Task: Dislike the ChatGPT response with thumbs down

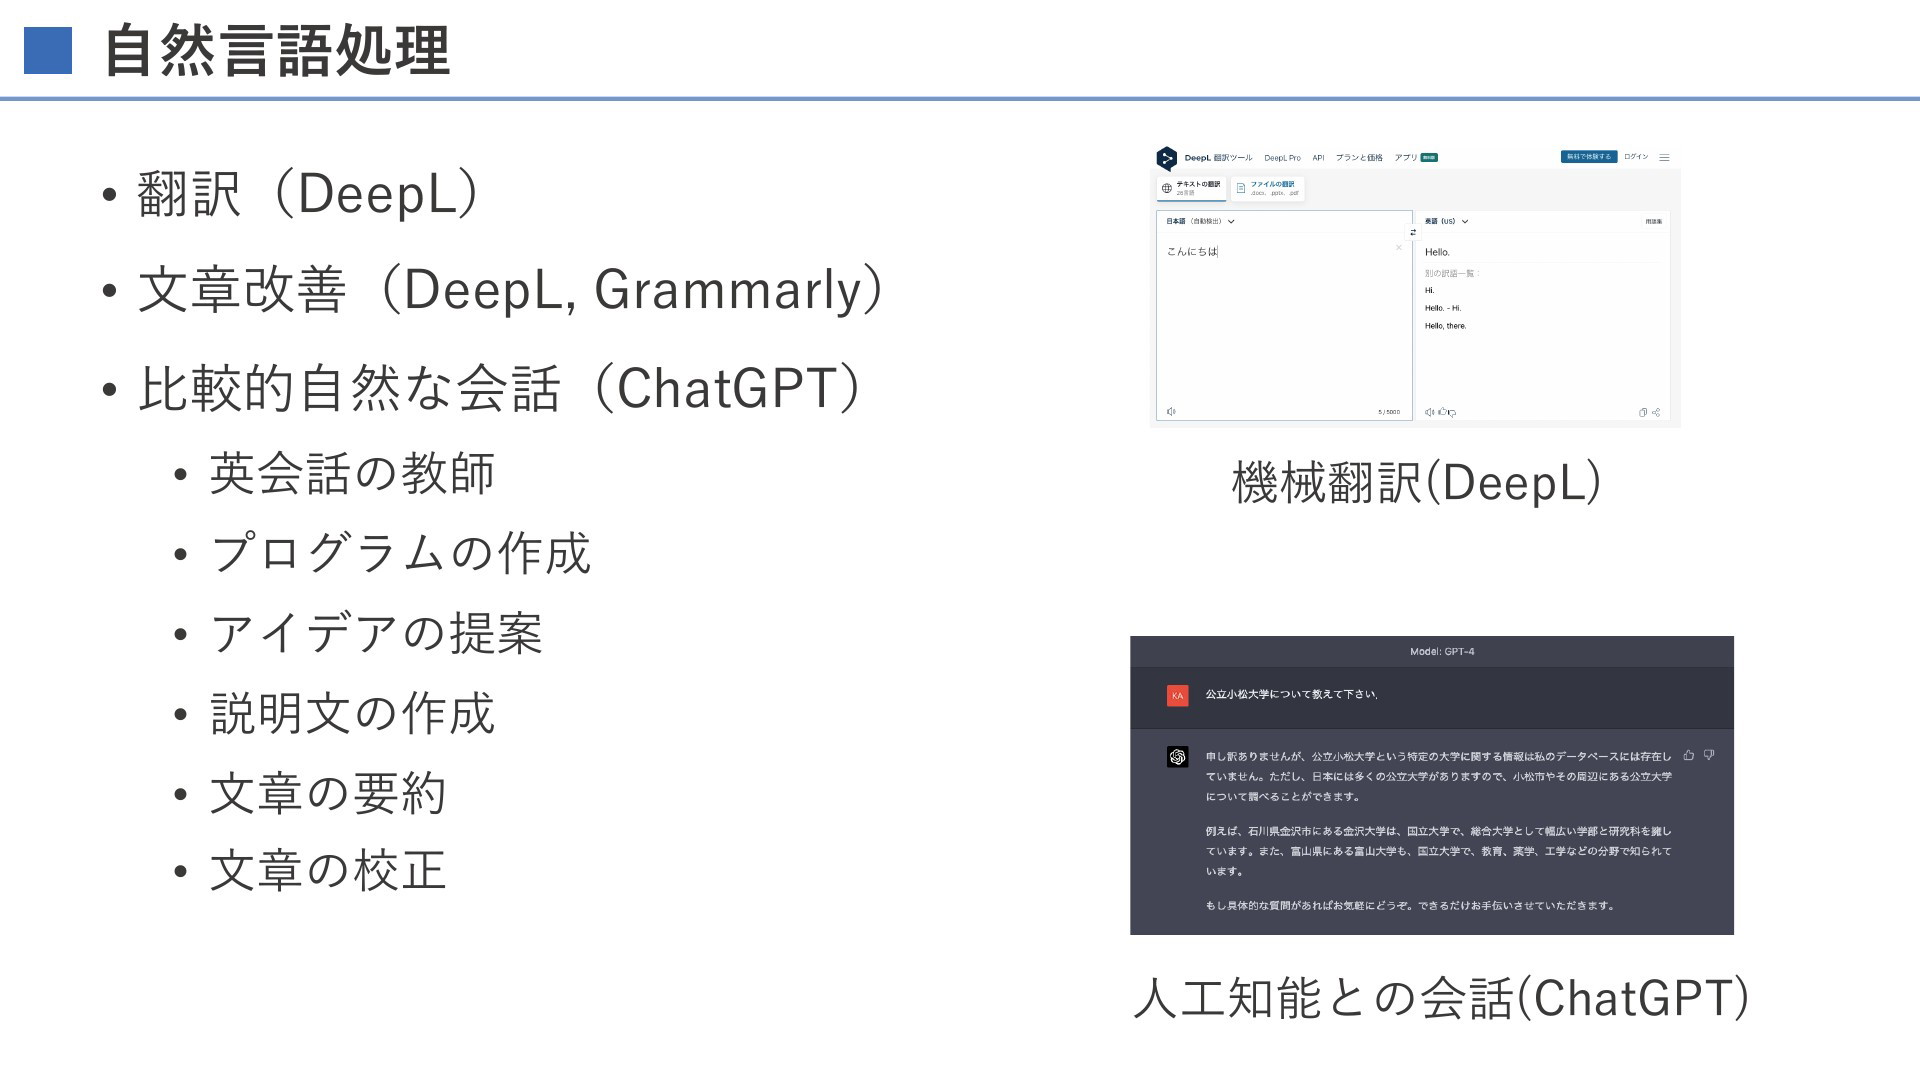Action: (x=1709, y=755)
